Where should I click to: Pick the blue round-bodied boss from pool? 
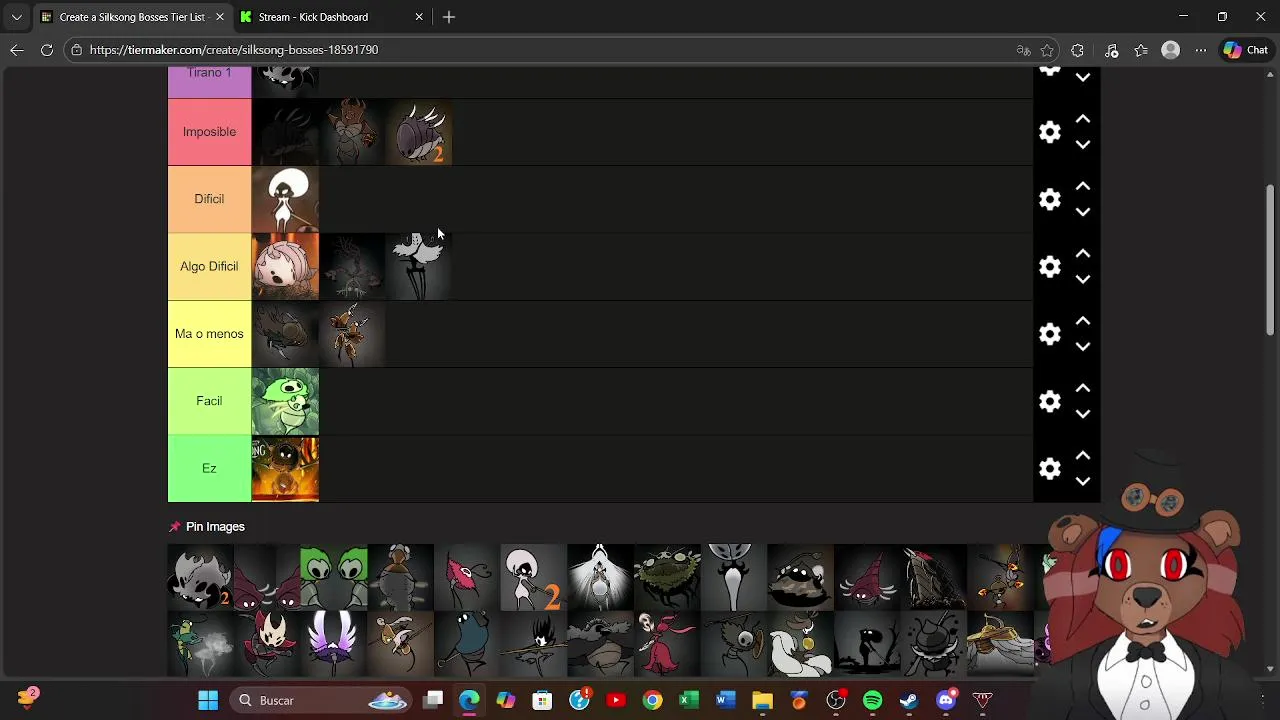pos(467,644)
